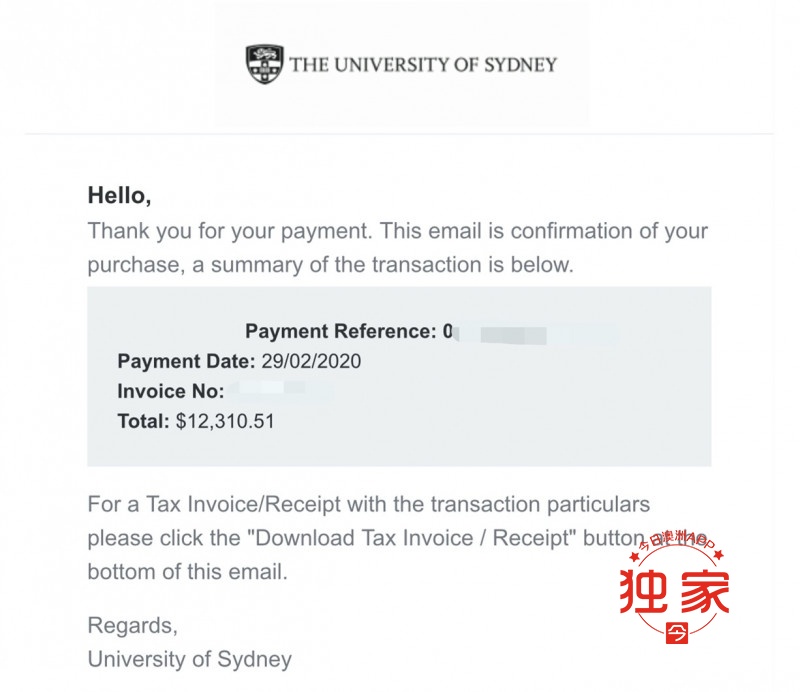Click the "Download Tax Invoice / Receipt" text

412,538
